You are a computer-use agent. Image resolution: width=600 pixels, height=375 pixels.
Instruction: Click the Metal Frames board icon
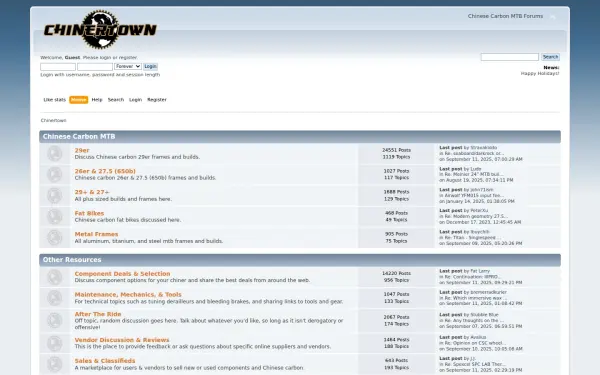55,238
